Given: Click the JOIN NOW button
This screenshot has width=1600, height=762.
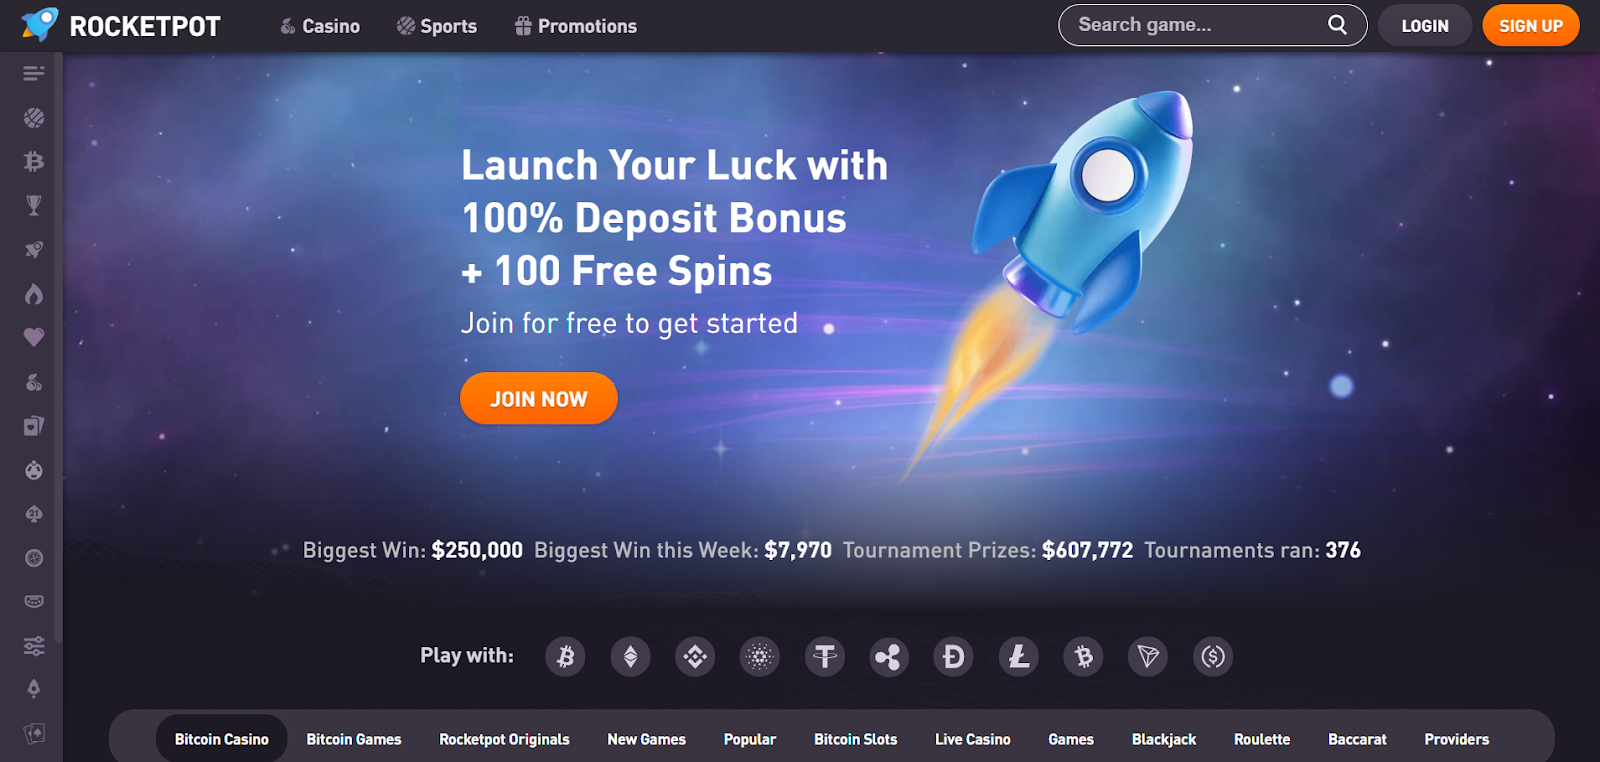Looking at the screenshot, I should point(539,399).
